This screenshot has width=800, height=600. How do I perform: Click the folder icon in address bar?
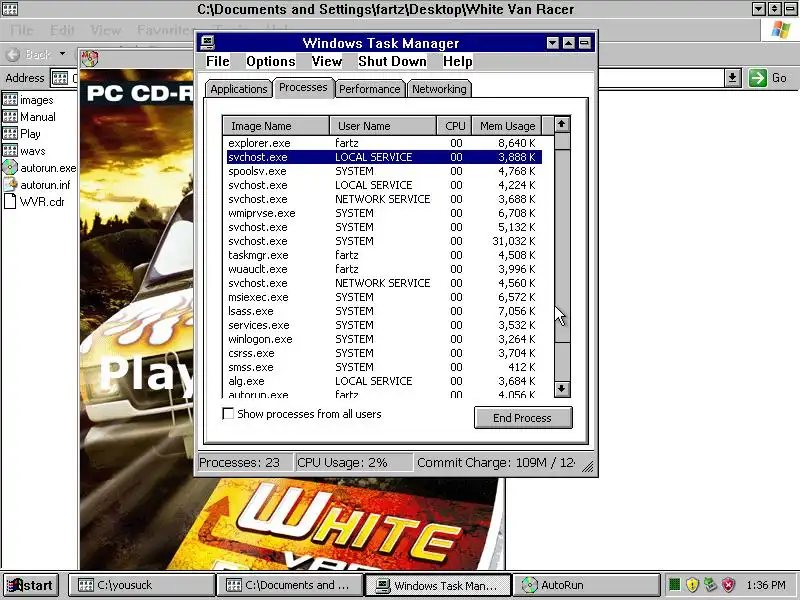pos(60,78)
